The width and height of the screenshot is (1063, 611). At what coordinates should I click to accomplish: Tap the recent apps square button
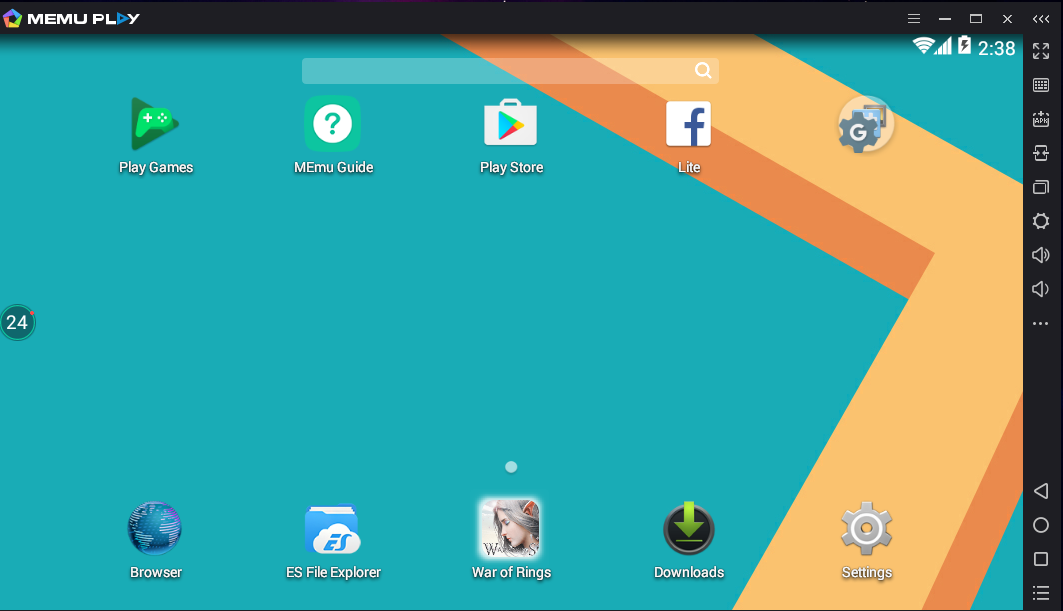pos(1041,559)
